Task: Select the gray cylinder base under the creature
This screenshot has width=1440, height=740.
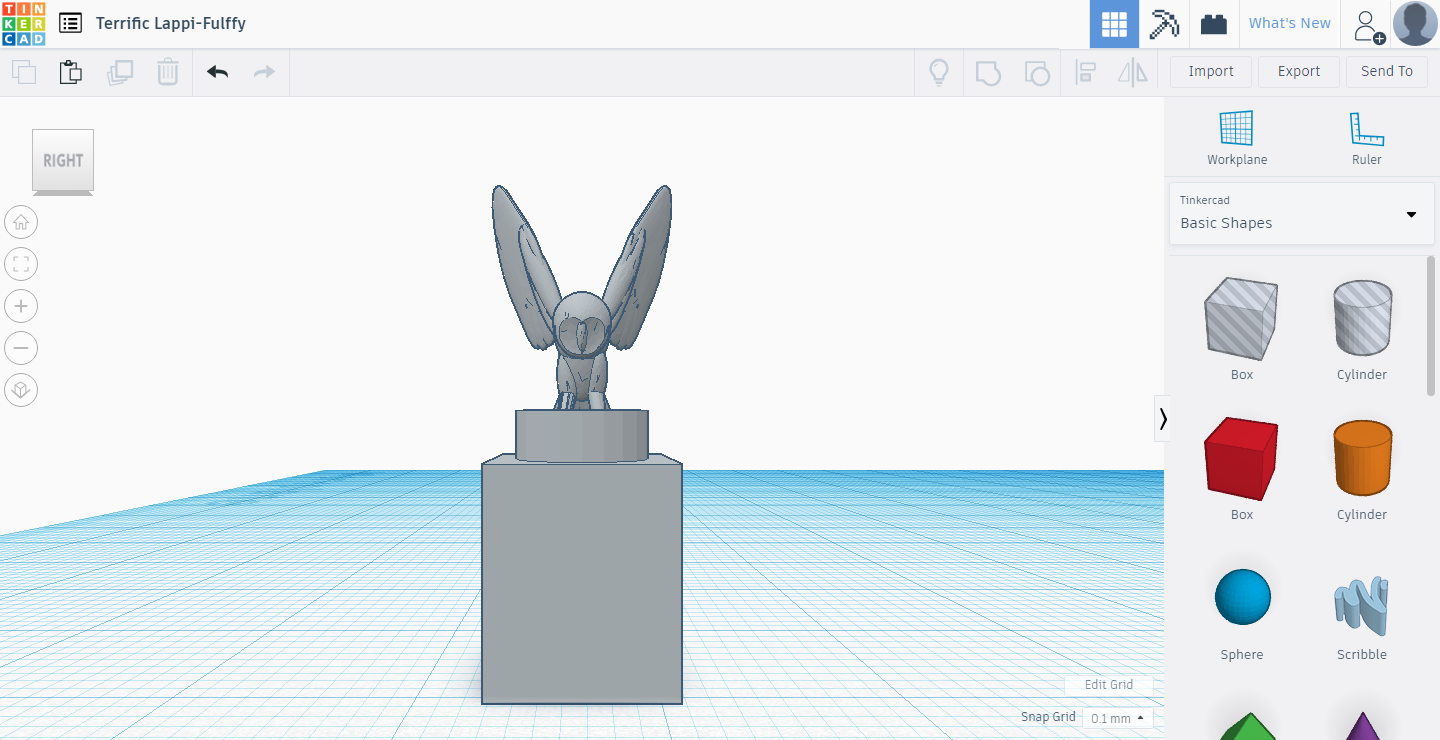Action: (x=582, y=438)
